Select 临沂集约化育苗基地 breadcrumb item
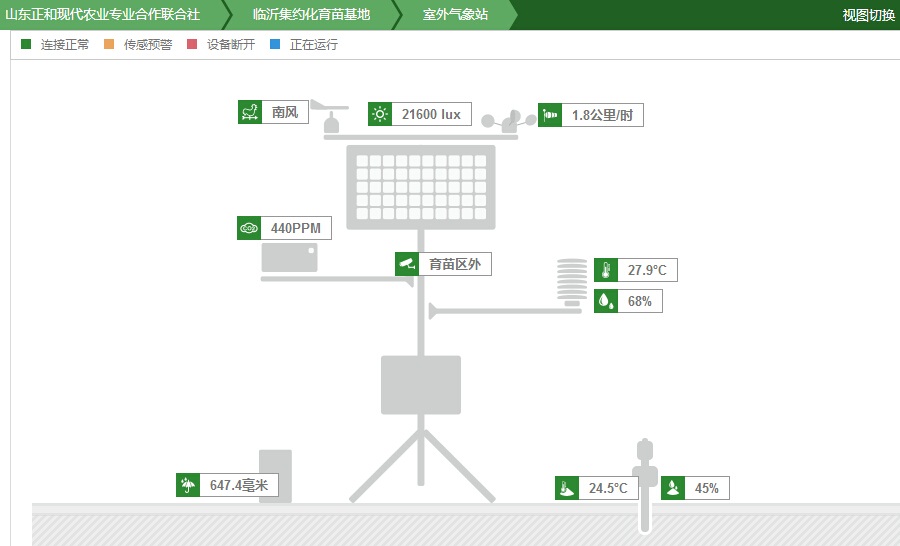Viewport: 900px width, 546px height. tap(311, 15)
